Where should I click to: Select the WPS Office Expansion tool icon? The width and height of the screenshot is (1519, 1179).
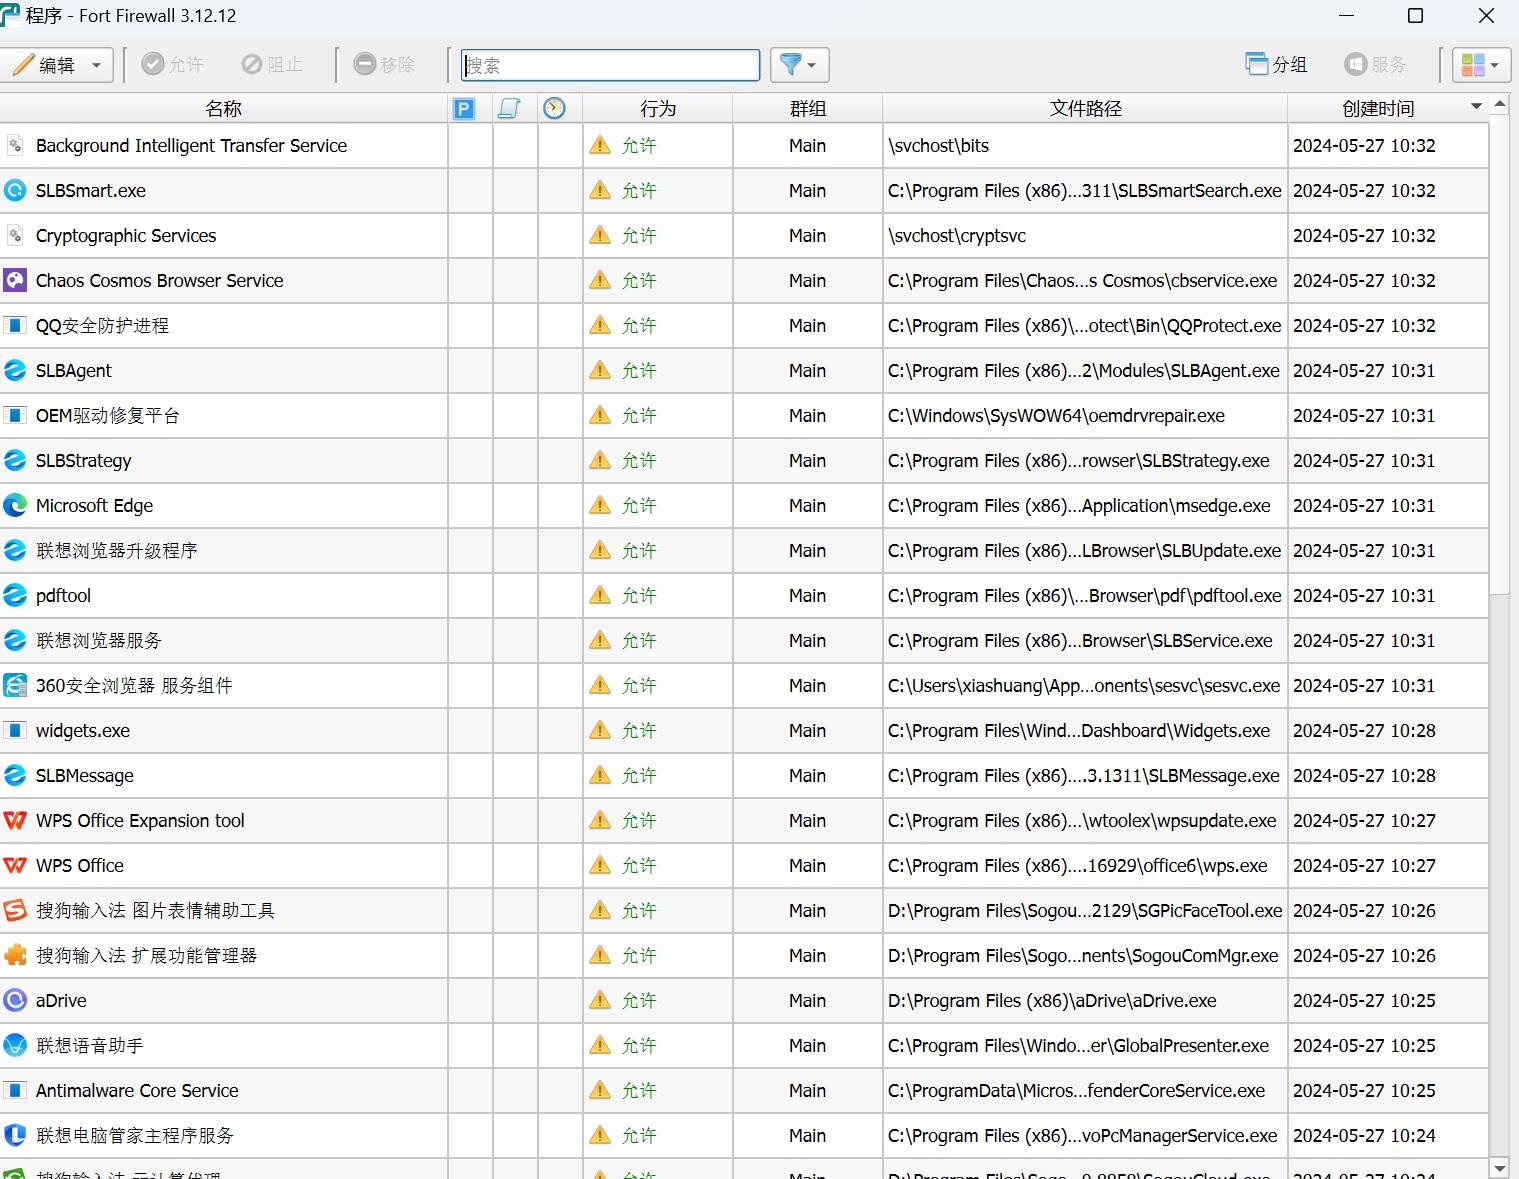coord(15,821)
